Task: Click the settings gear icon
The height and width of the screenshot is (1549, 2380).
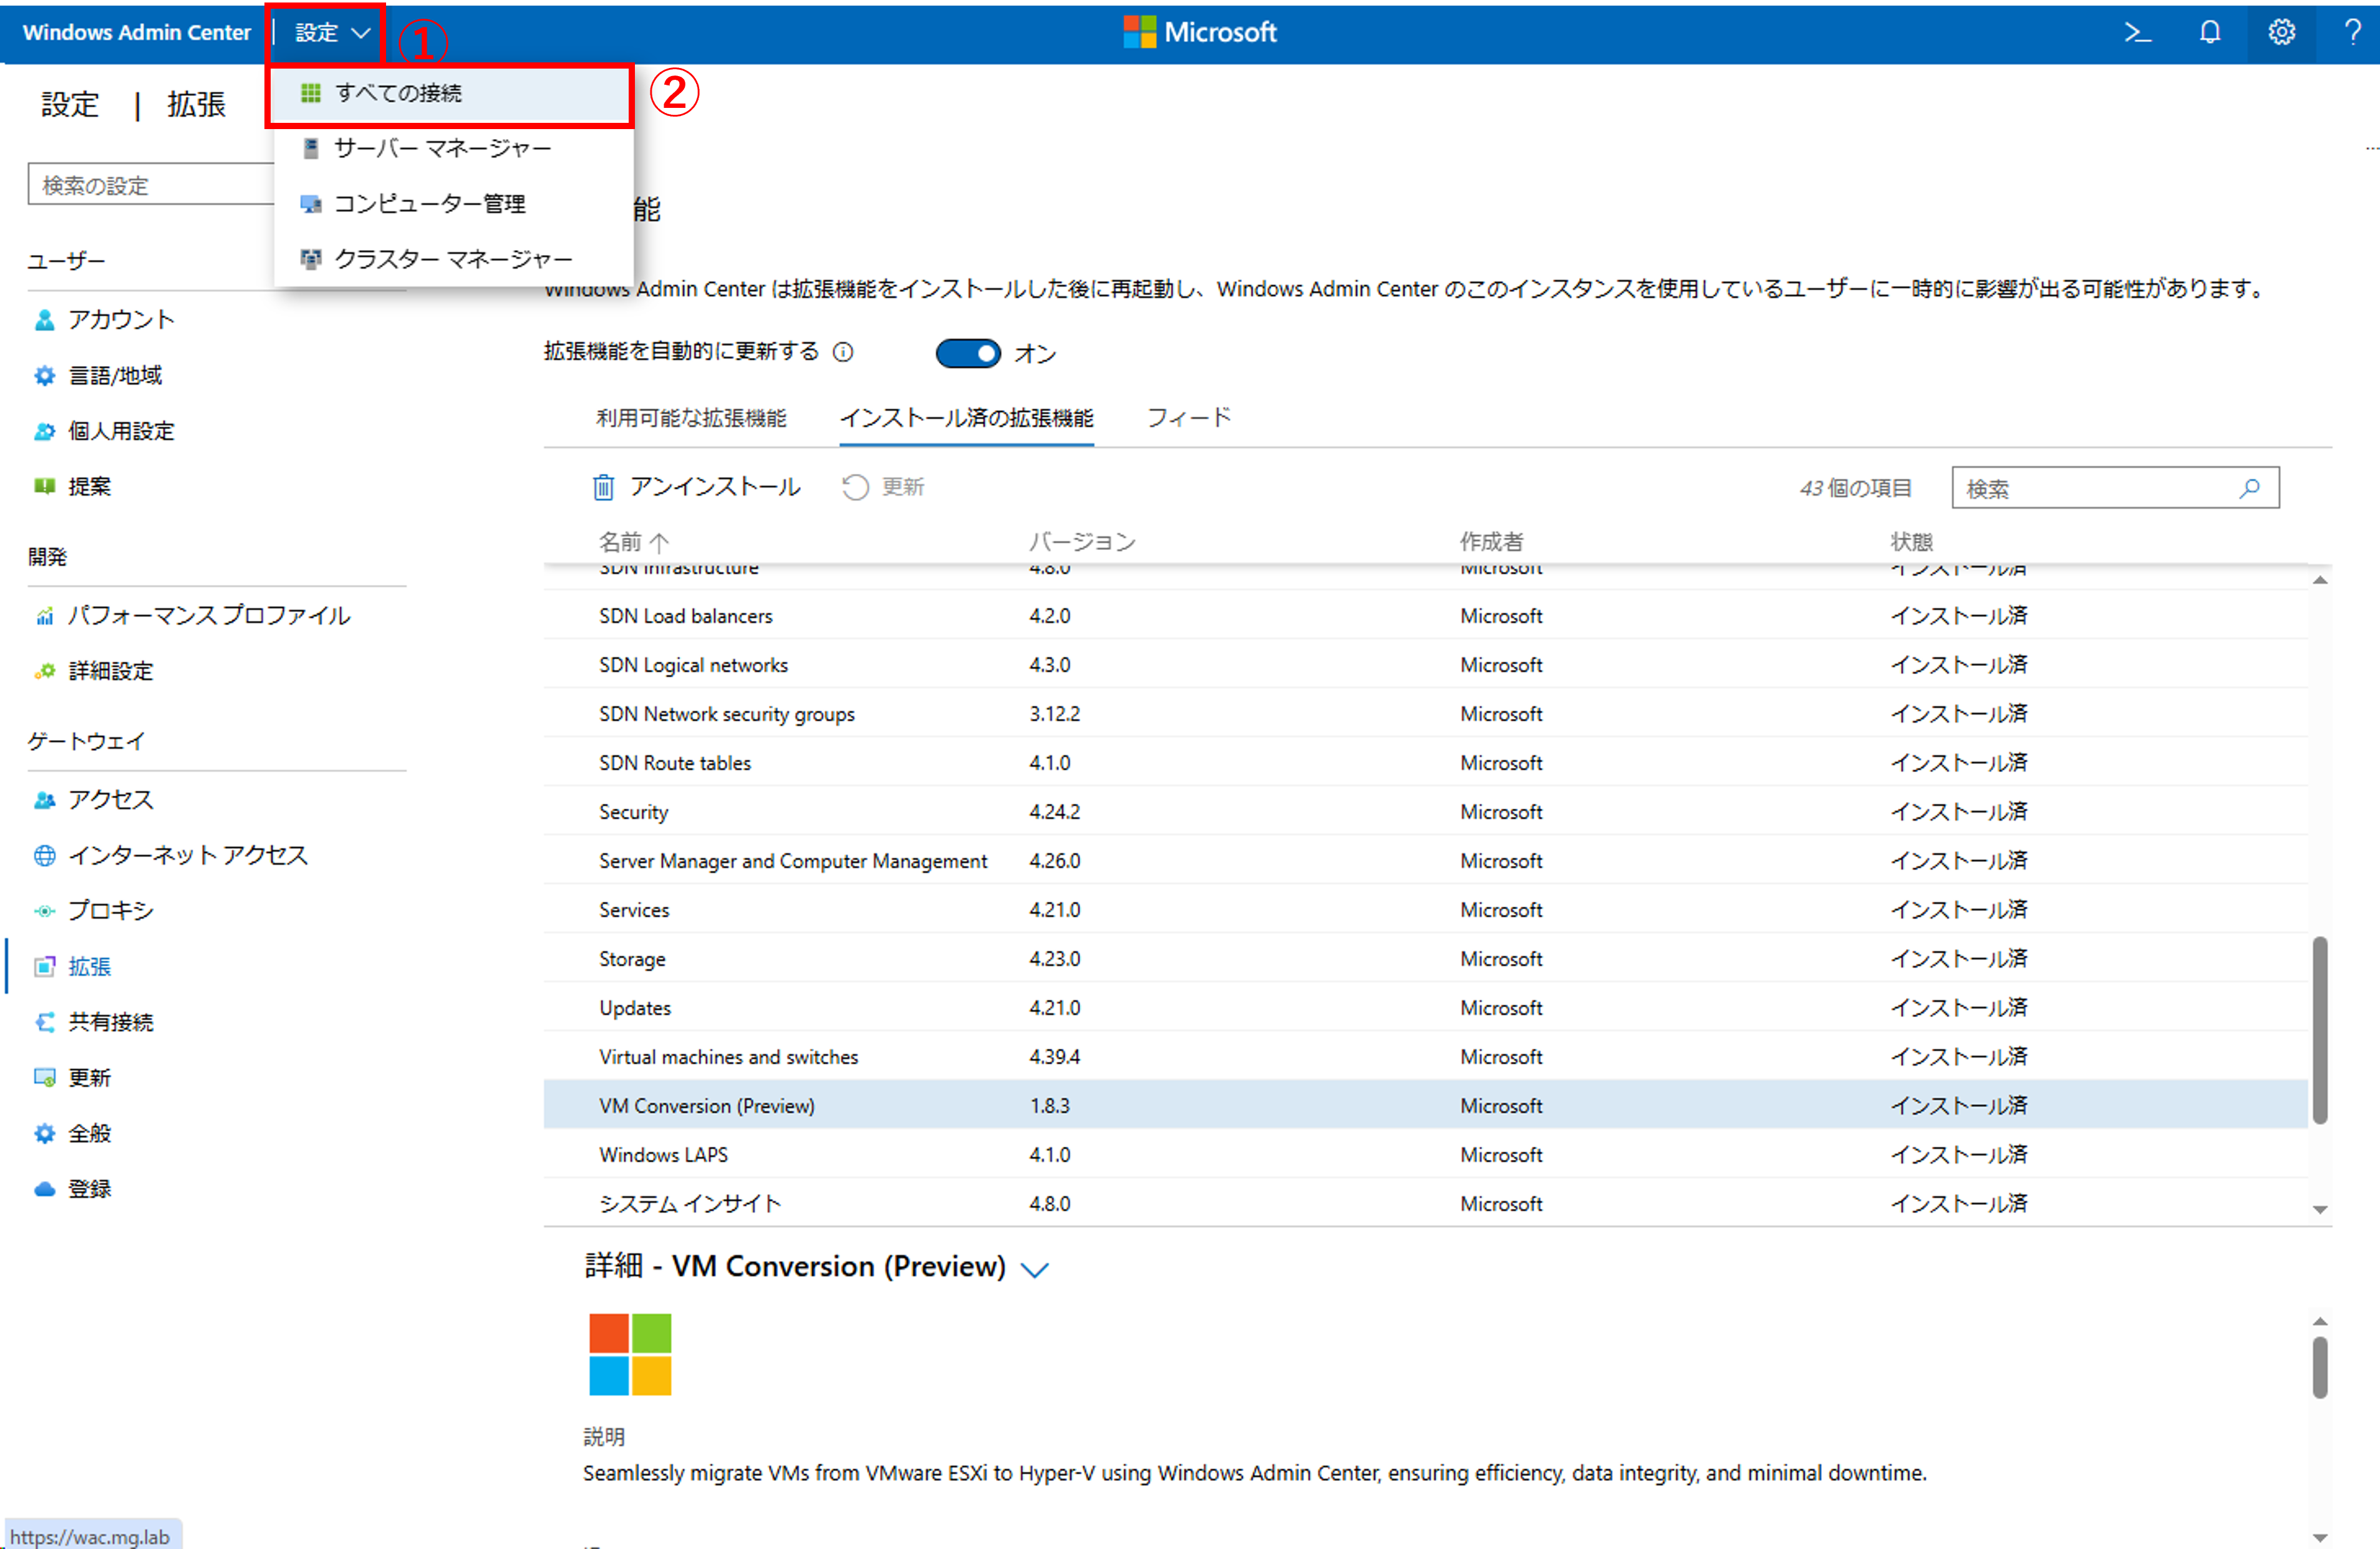Action: click(x=2281, y=32)
